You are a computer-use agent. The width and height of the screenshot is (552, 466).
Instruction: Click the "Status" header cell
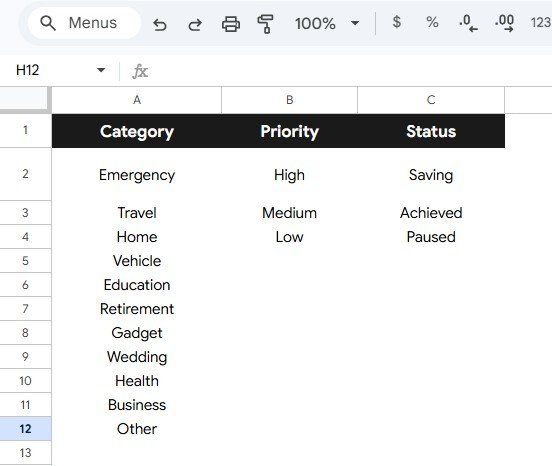431,131
